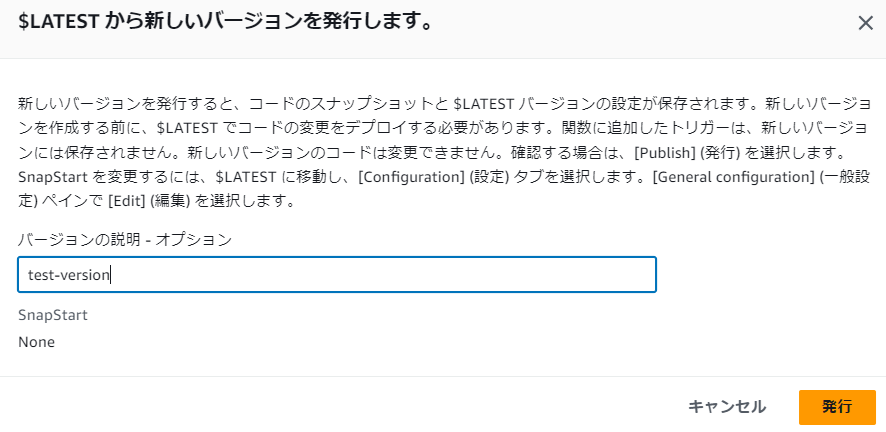Screen dimensions: 886x432
Task: Click the バージョンの説明 - オプション label
Action: 125,239
